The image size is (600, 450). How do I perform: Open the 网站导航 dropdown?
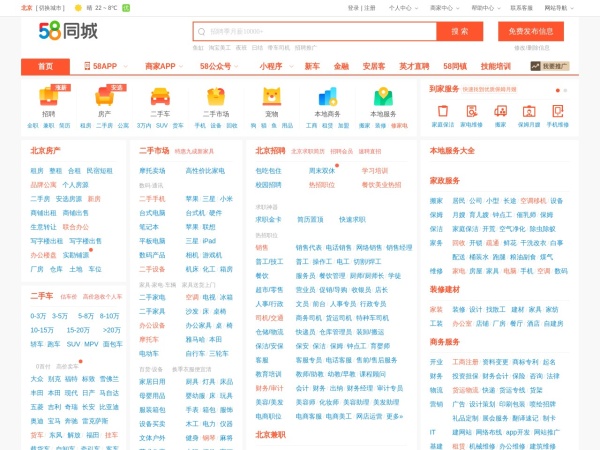(556, 7)
